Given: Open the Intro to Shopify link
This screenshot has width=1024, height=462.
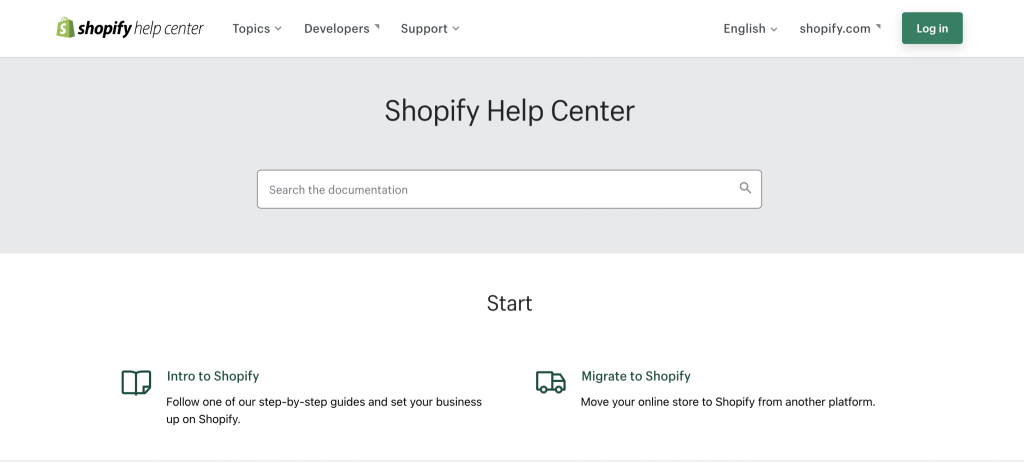Looking at the screenshot, I should pyautogui.click(x=213, y=376).
